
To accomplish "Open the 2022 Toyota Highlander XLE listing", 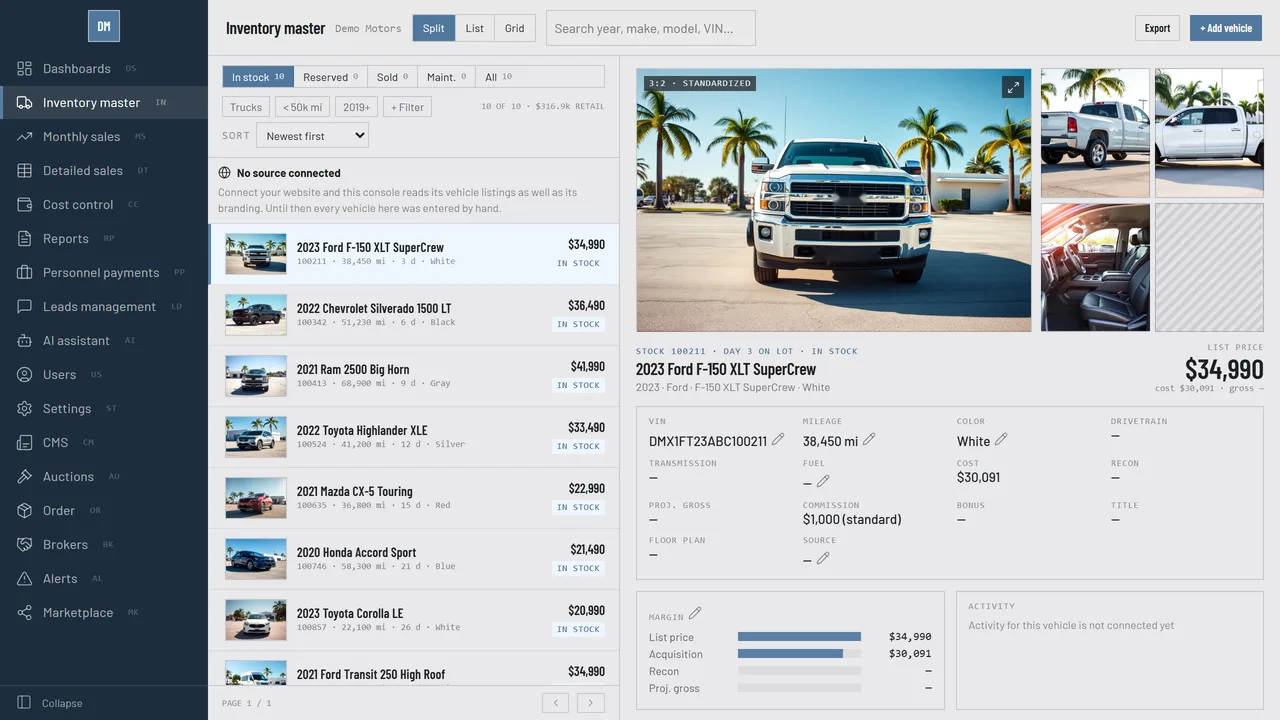I will point(414,437).
